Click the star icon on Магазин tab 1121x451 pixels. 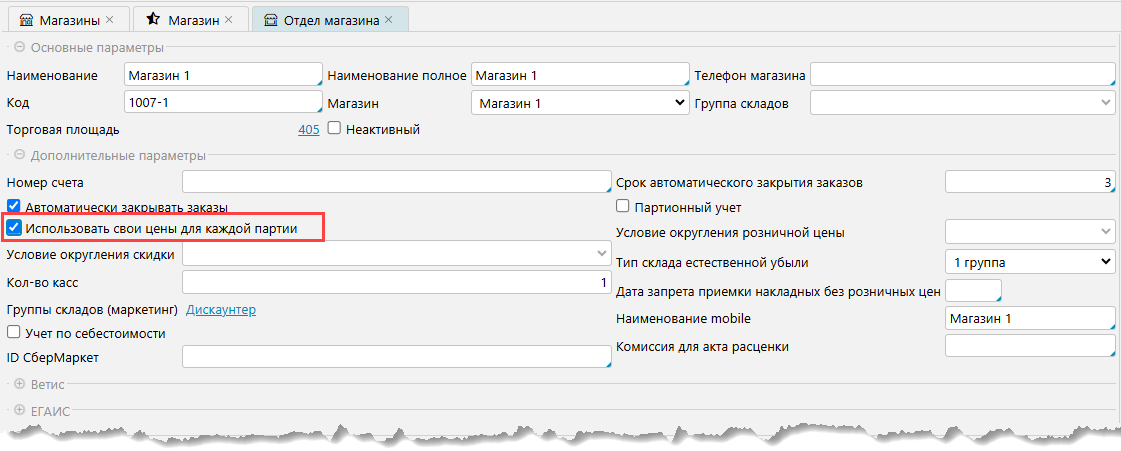(x=152, y=19)
